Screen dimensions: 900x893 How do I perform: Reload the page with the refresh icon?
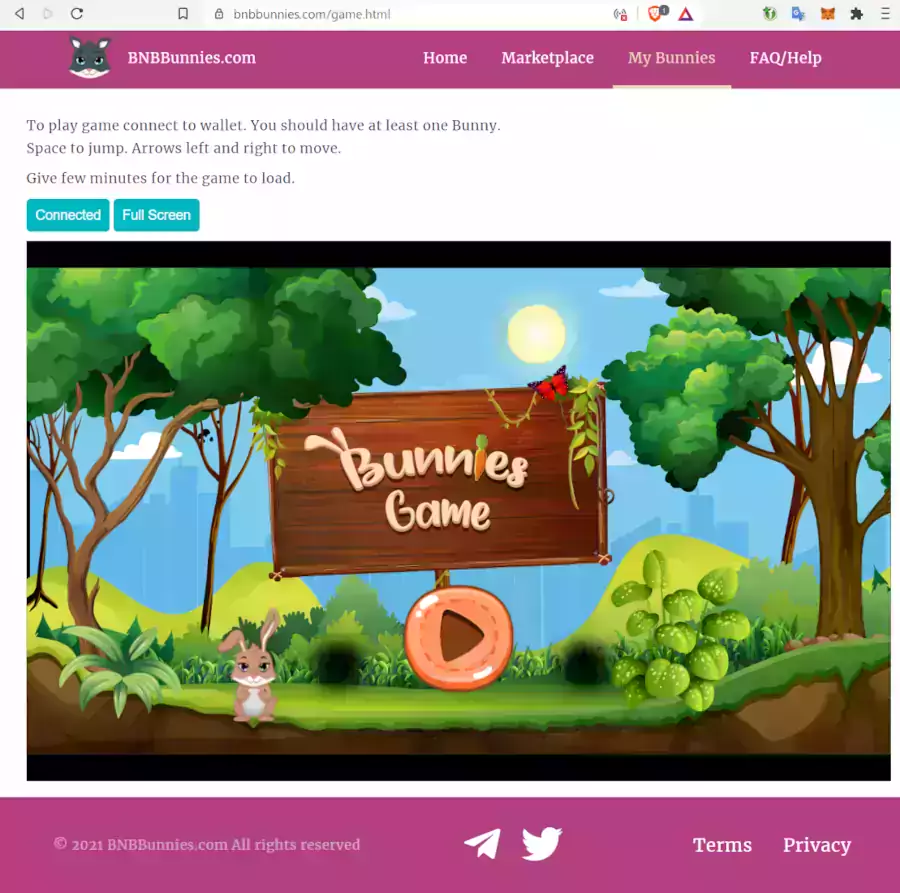click(77, 13)
